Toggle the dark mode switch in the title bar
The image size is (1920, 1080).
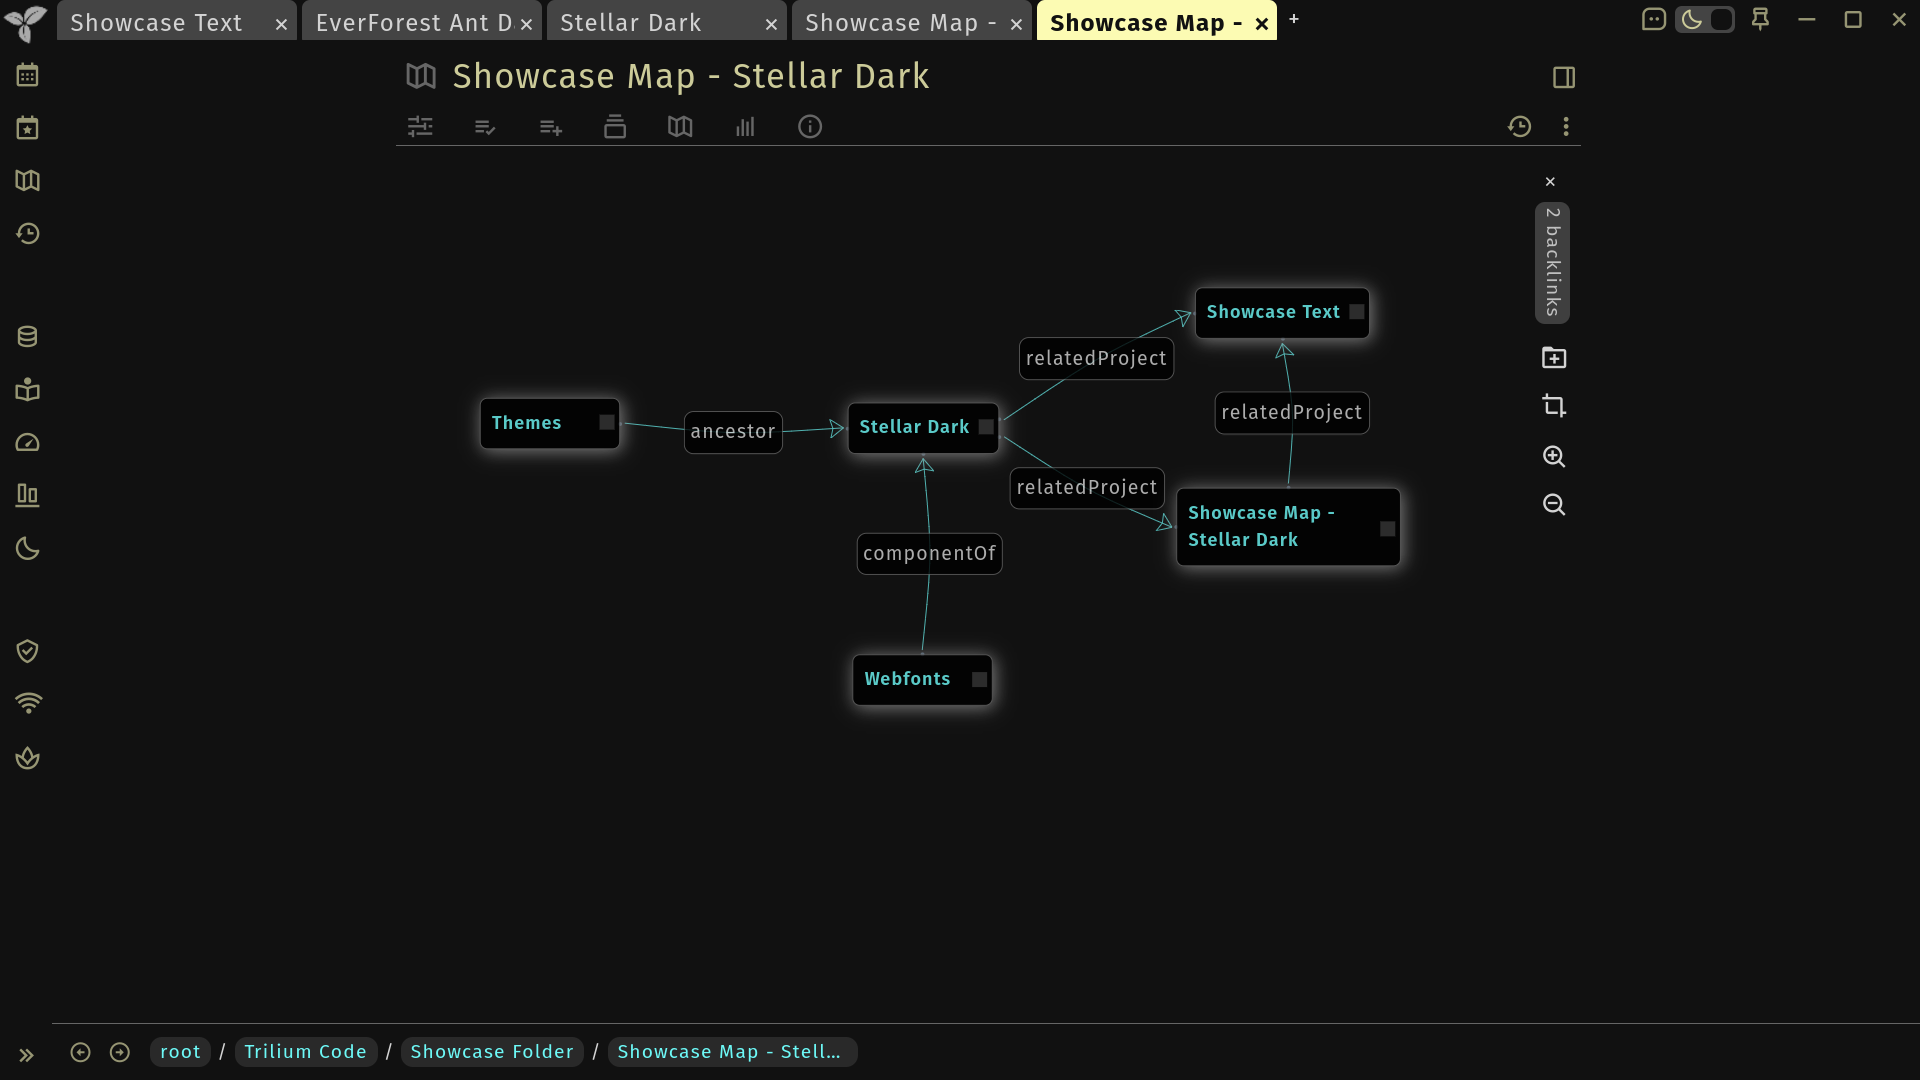pos(1705,19)
